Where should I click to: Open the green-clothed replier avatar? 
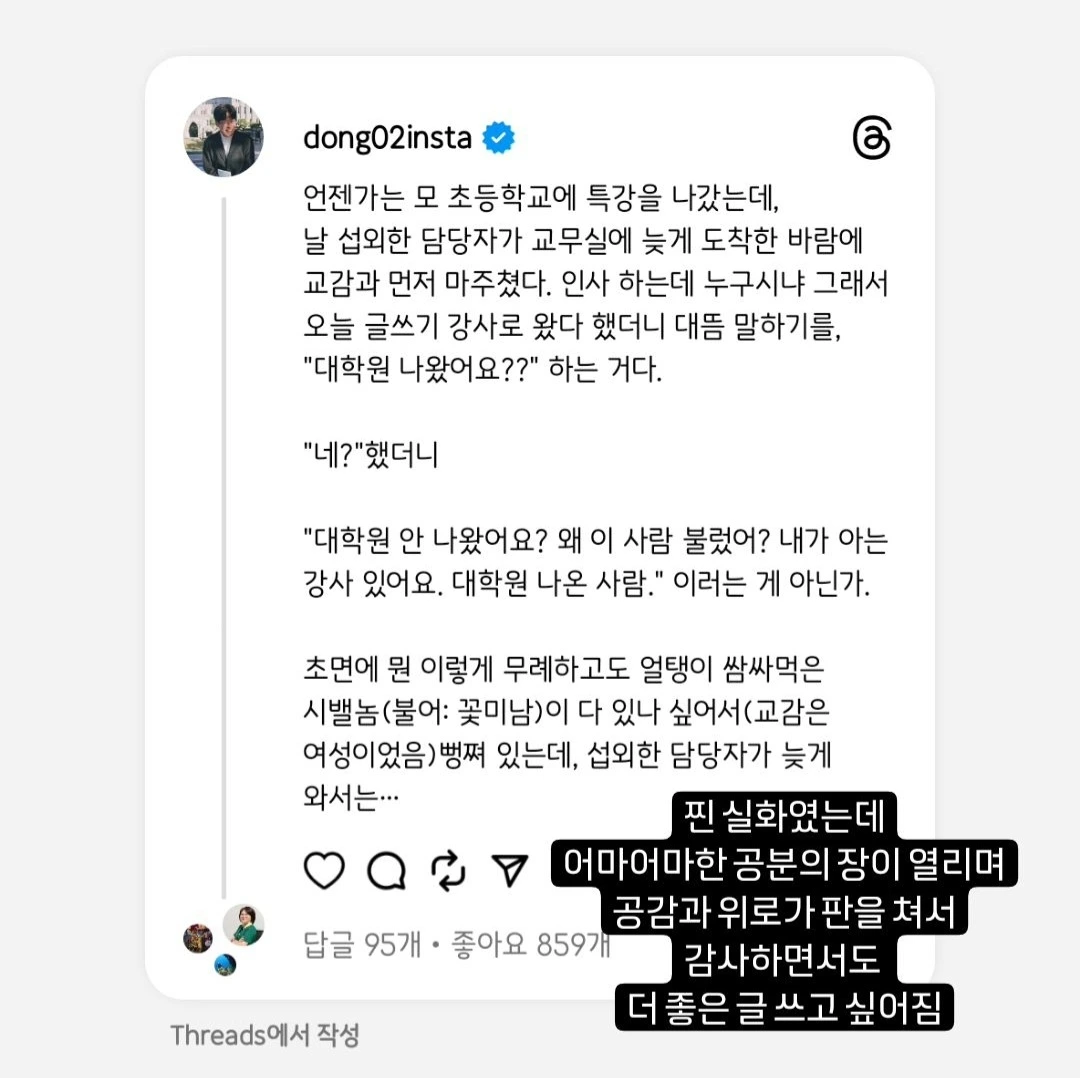[243, 924]
